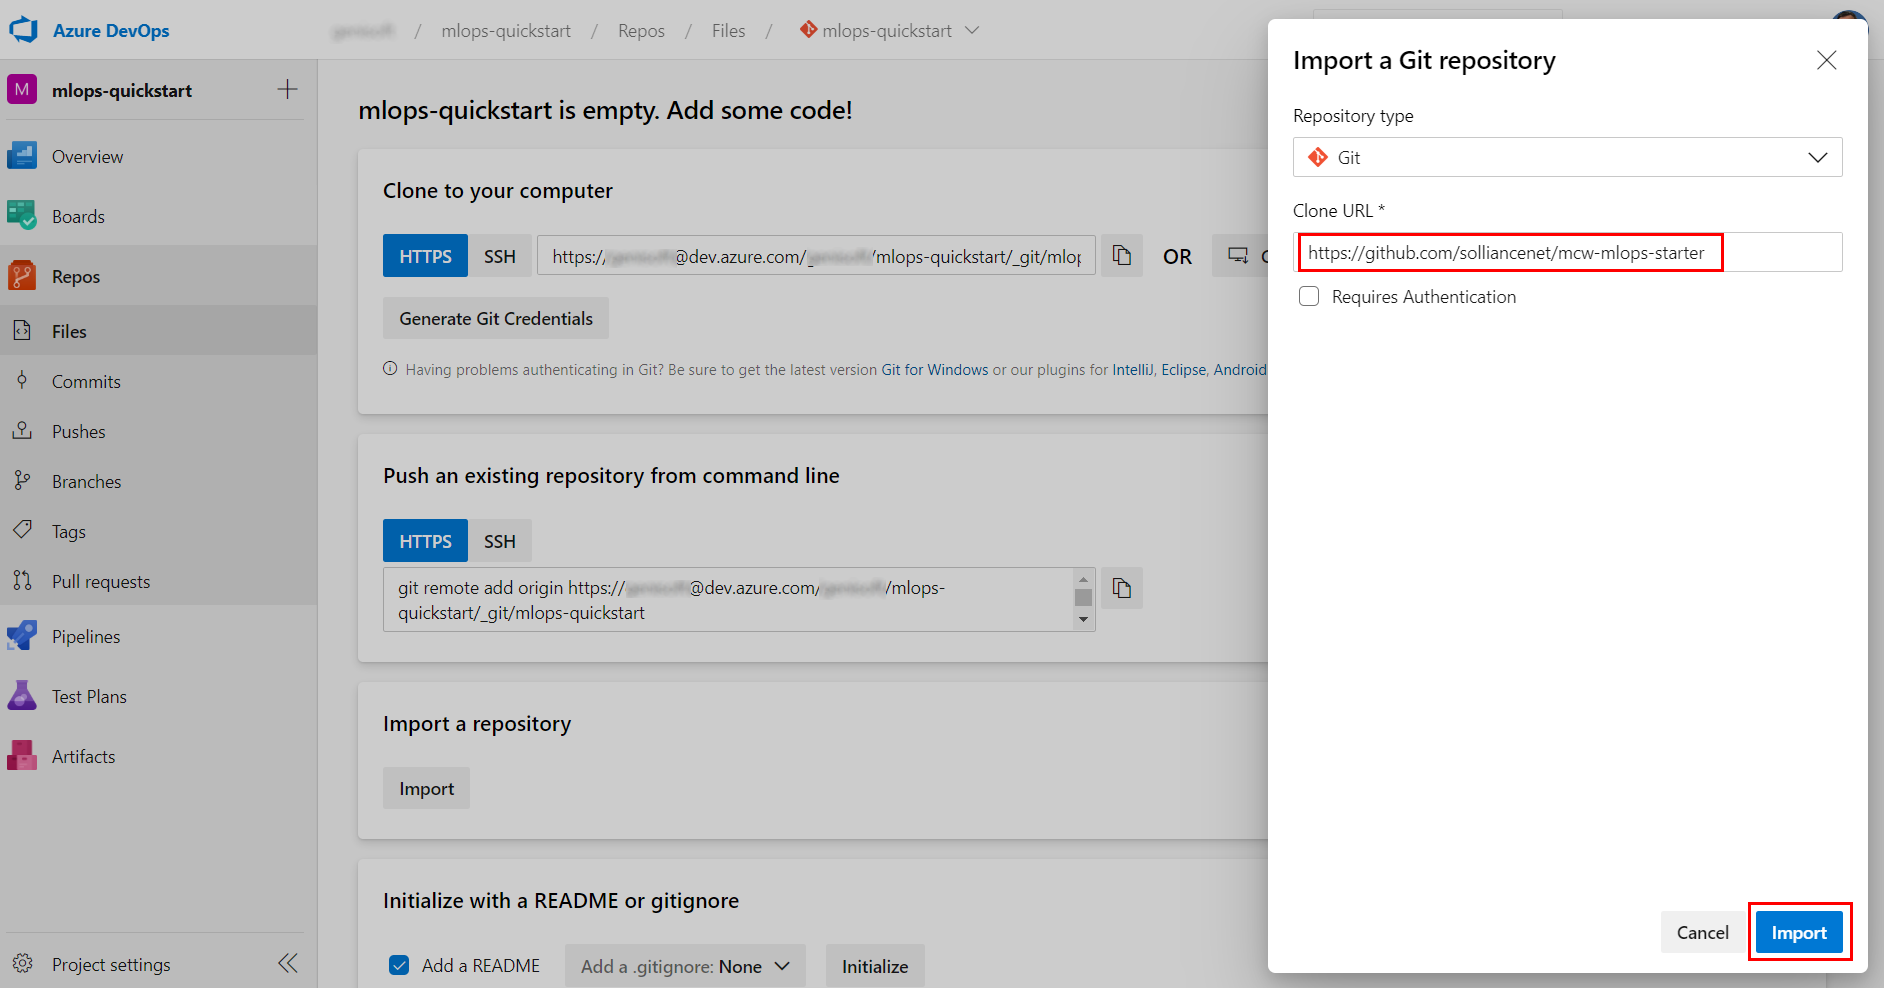Click Generate Git Credentials button
Image resolution: width=1884 pixels, height=988 pixels.
(x=496, y=318)
